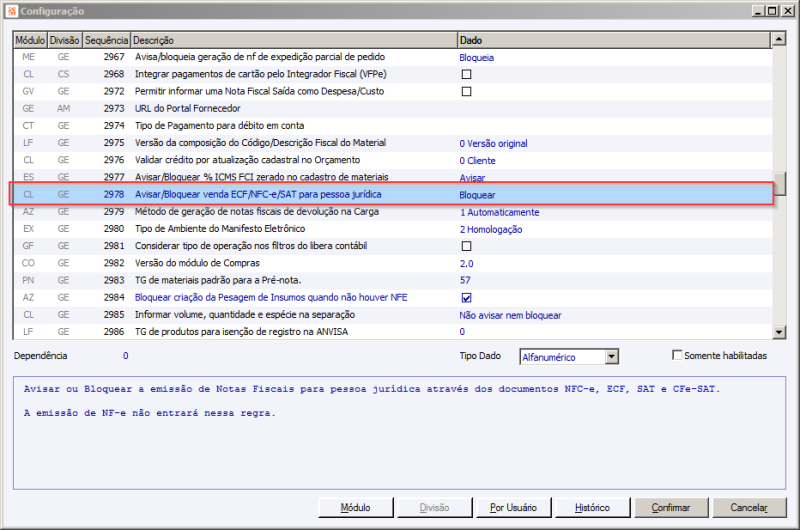The height and width of the screenshot is (530, 800).
Task: Click the '2 Homologação' value
Action: pyautogui.click(x=491, y=230)
